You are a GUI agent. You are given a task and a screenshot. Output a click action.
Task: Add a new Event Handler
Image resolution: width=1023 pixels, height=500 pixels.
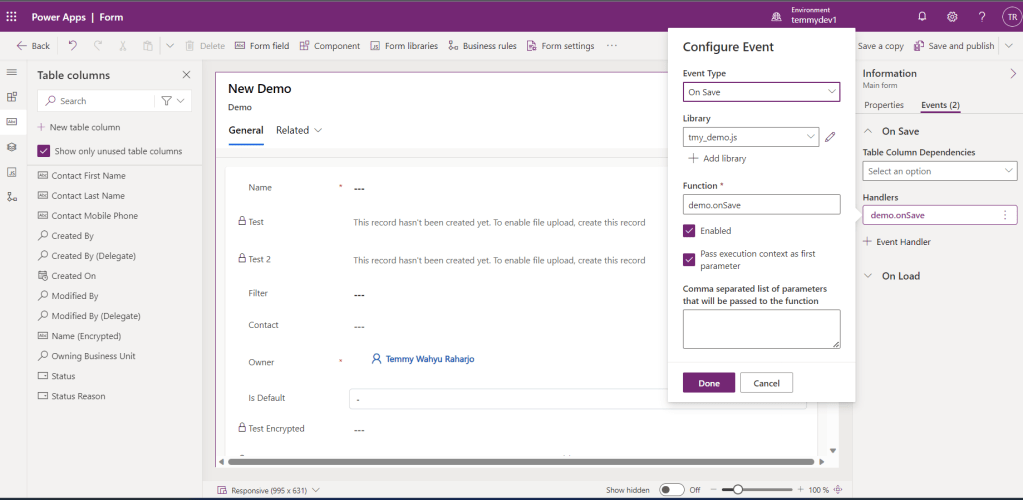(x=897, y=242)
